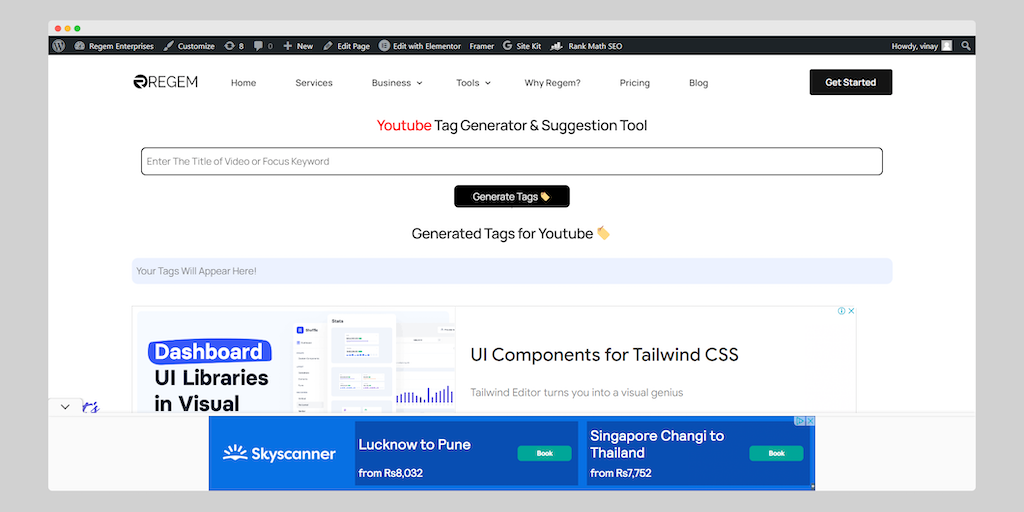The image size is (1024, 512).
Task: Book the Singapore Changi to Thailand flight
Action: pos(776,453)
